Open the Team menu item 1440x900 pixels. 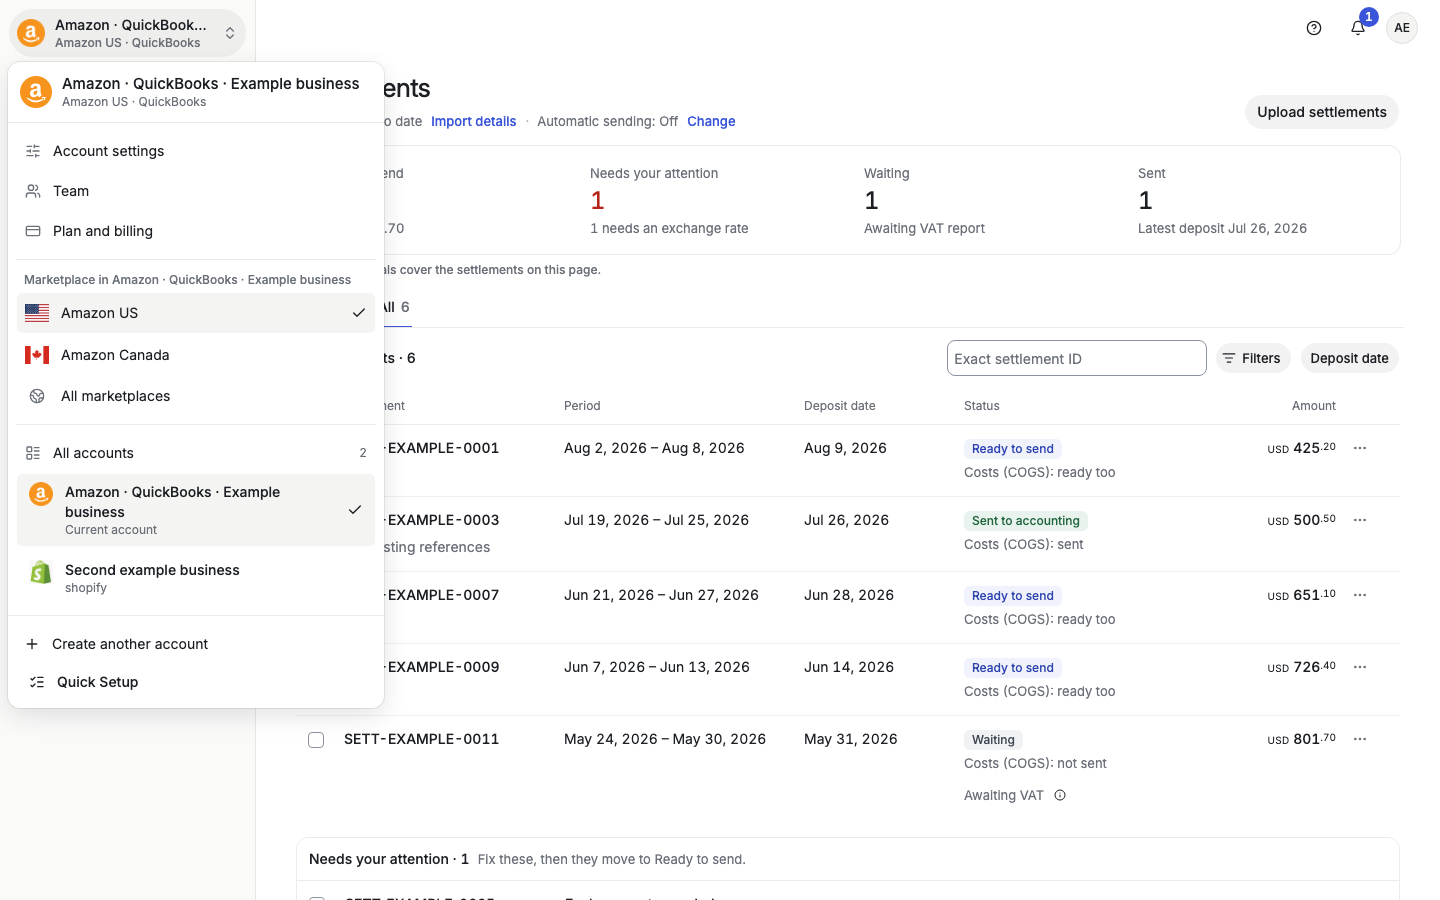click(x=196, y=191)
